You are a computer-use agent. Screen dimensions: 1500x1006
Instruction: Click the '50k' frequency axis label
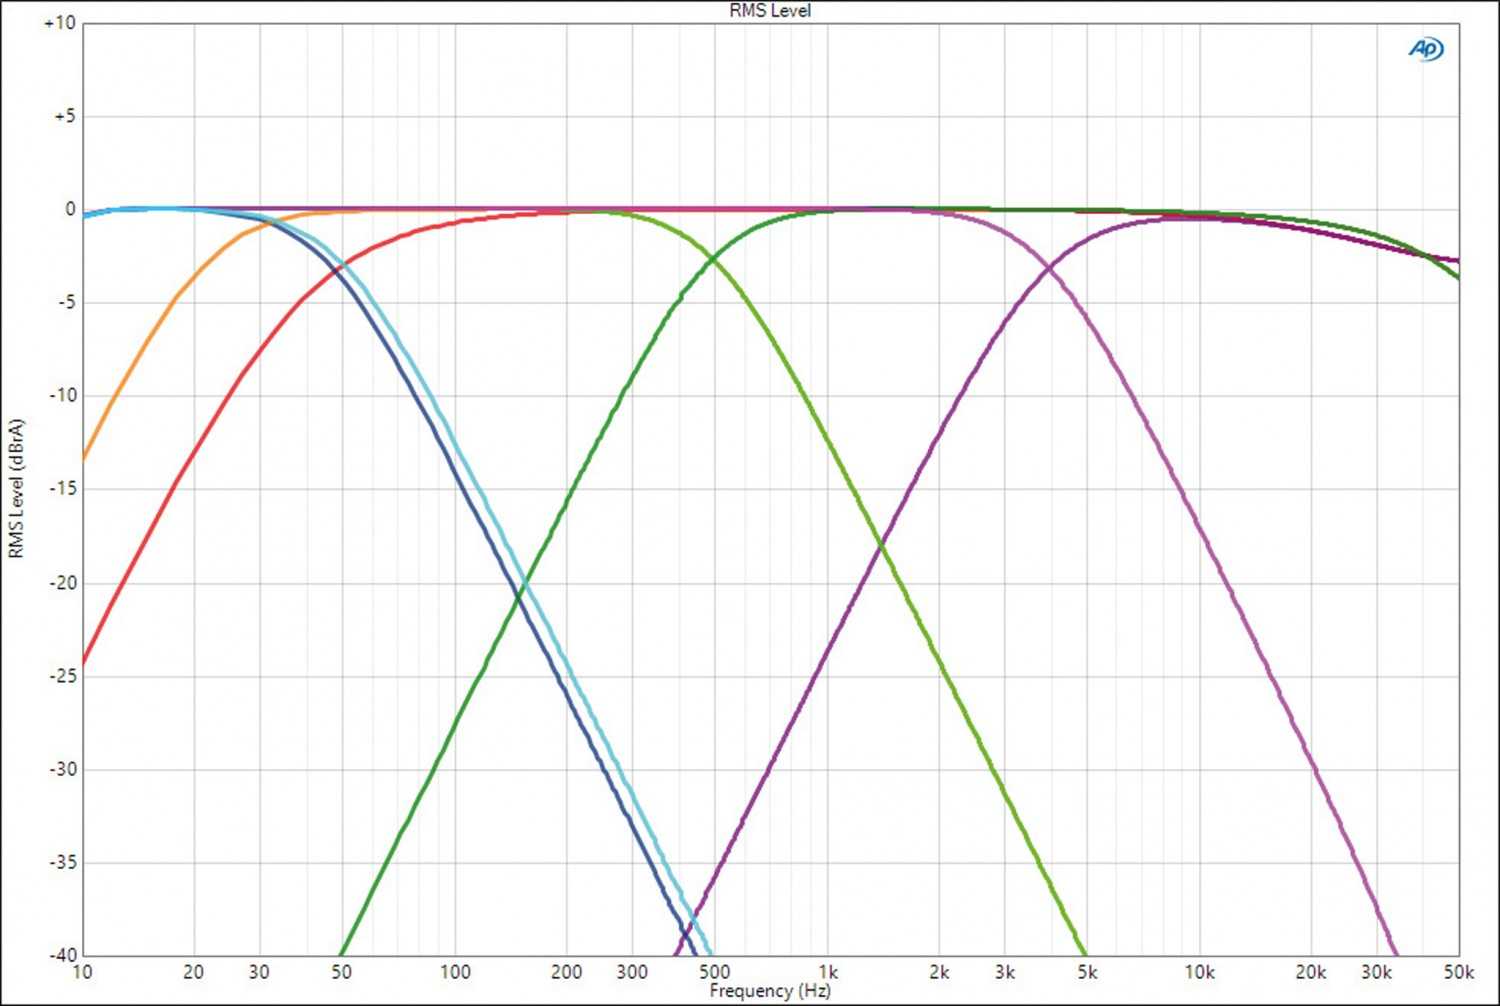point(1459,972)
